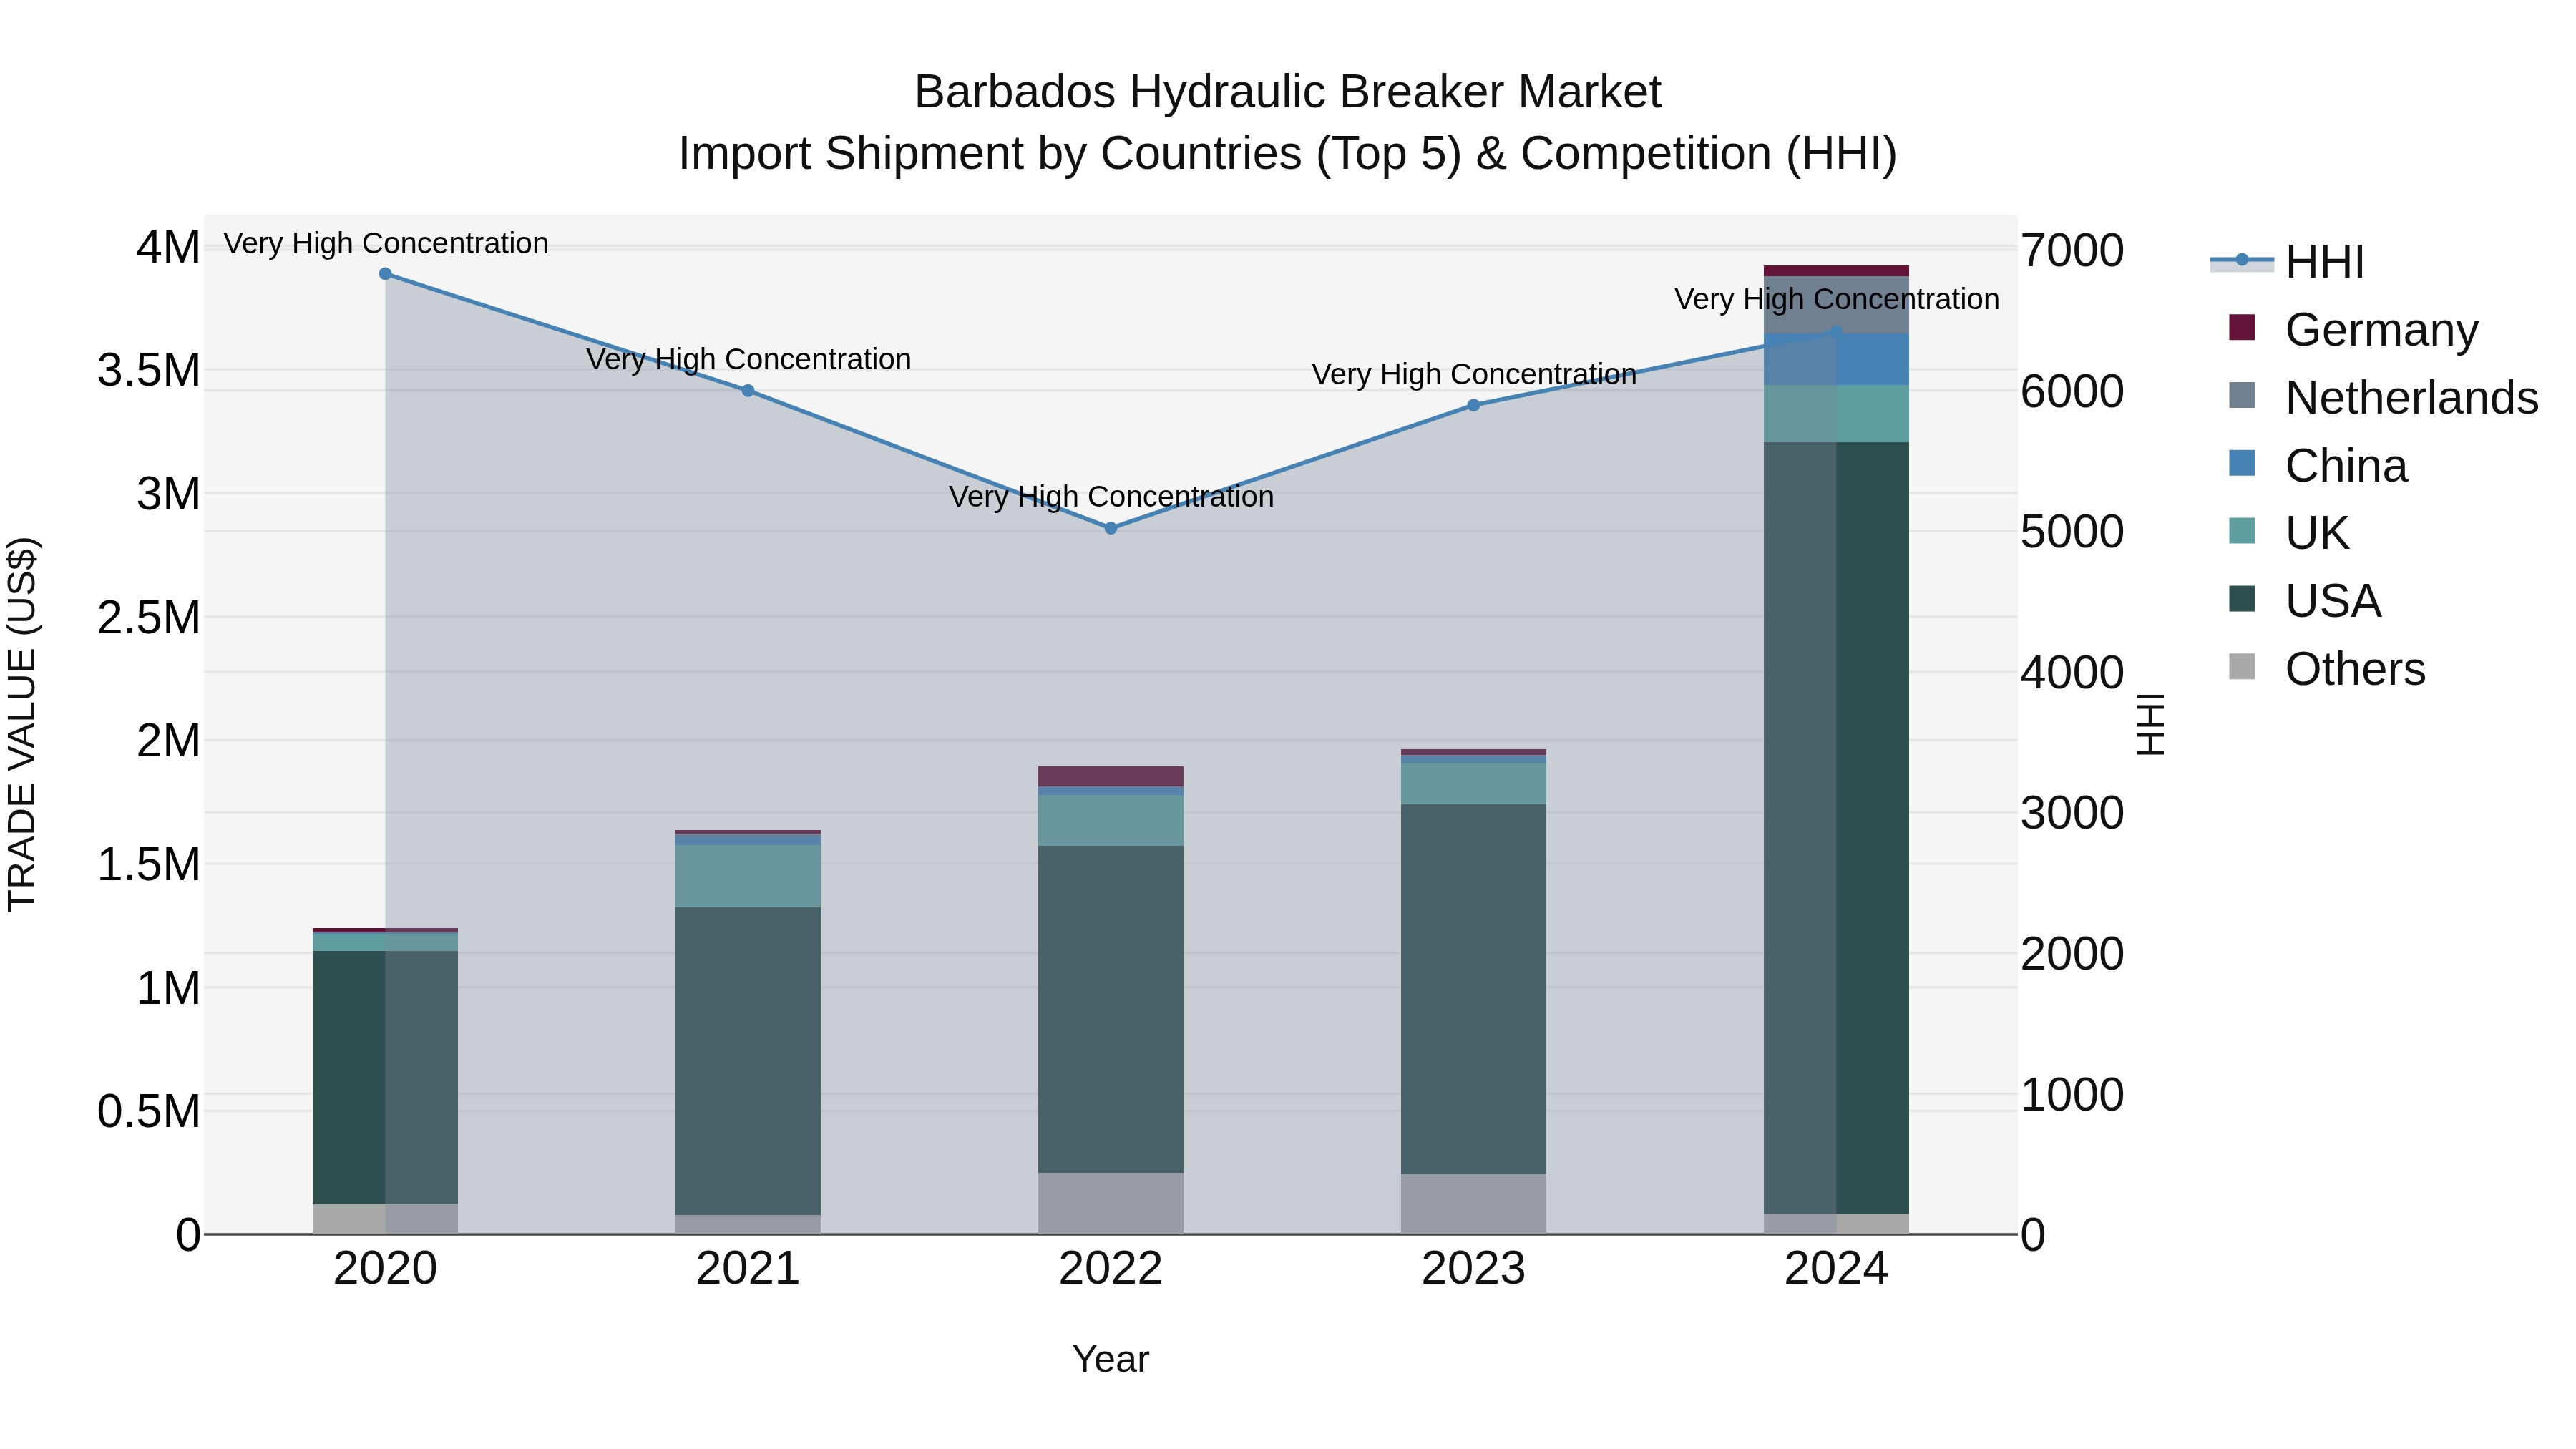
Task: Click the Others segment of 2022 bar
Action: point(1111,1204)
